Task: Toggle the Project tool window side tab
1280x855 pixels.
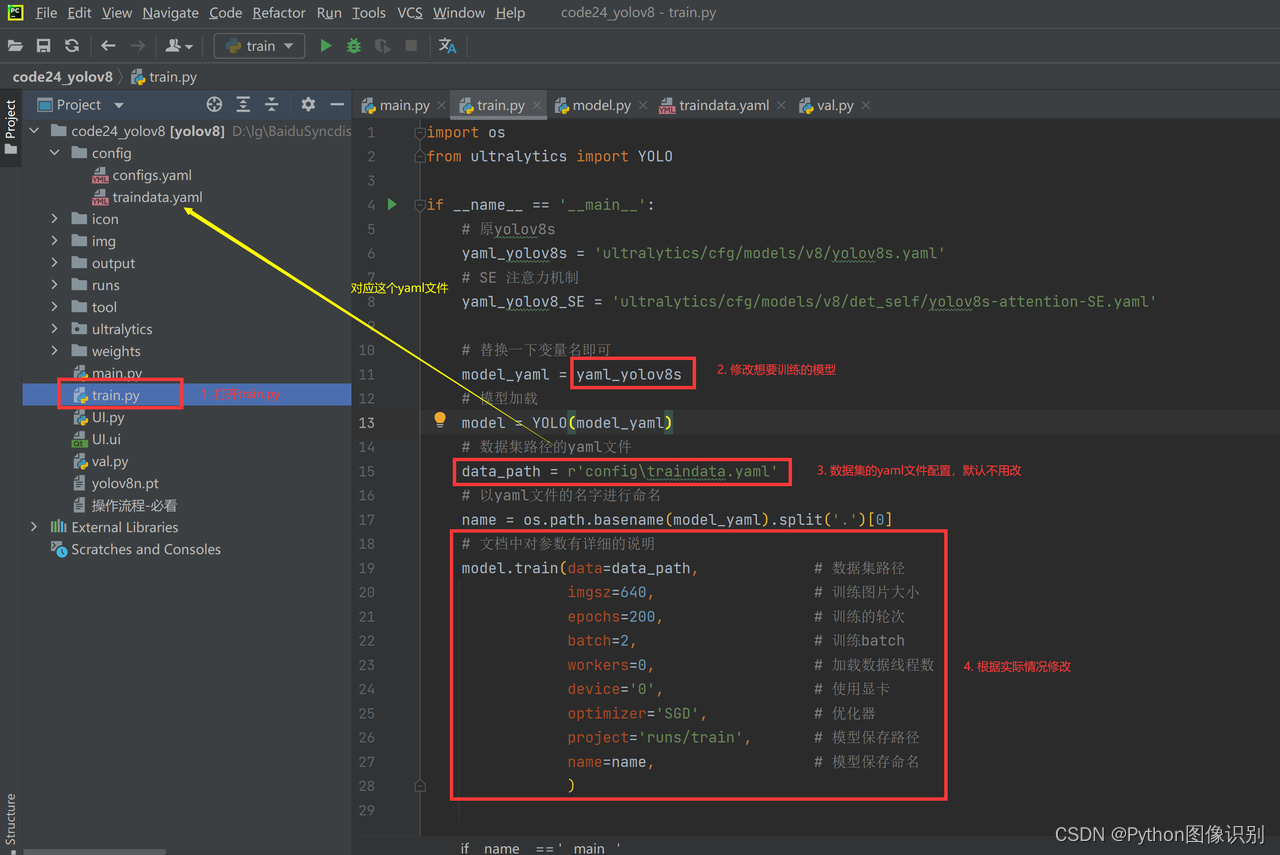Action: 11,127
